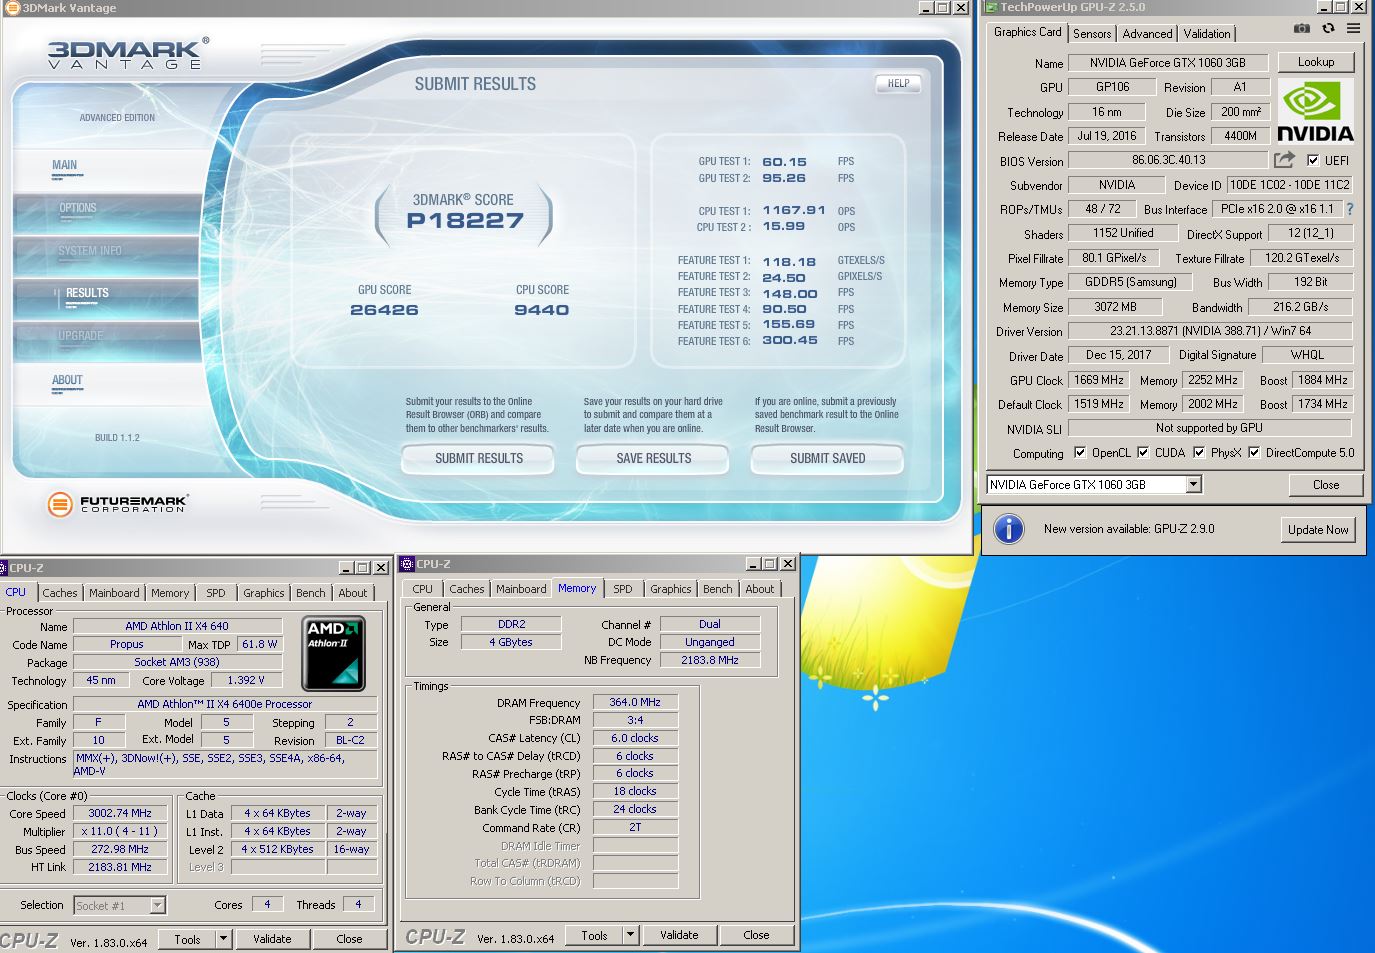Click the AMD Athlon II logo
The width and height of the screenshot is (1375, 953).
pos(333,653)
